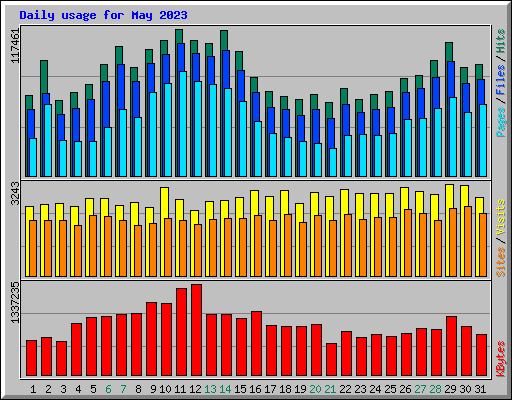
Task: Select the blue Files bar top for day 7
Action: (120, 87)
